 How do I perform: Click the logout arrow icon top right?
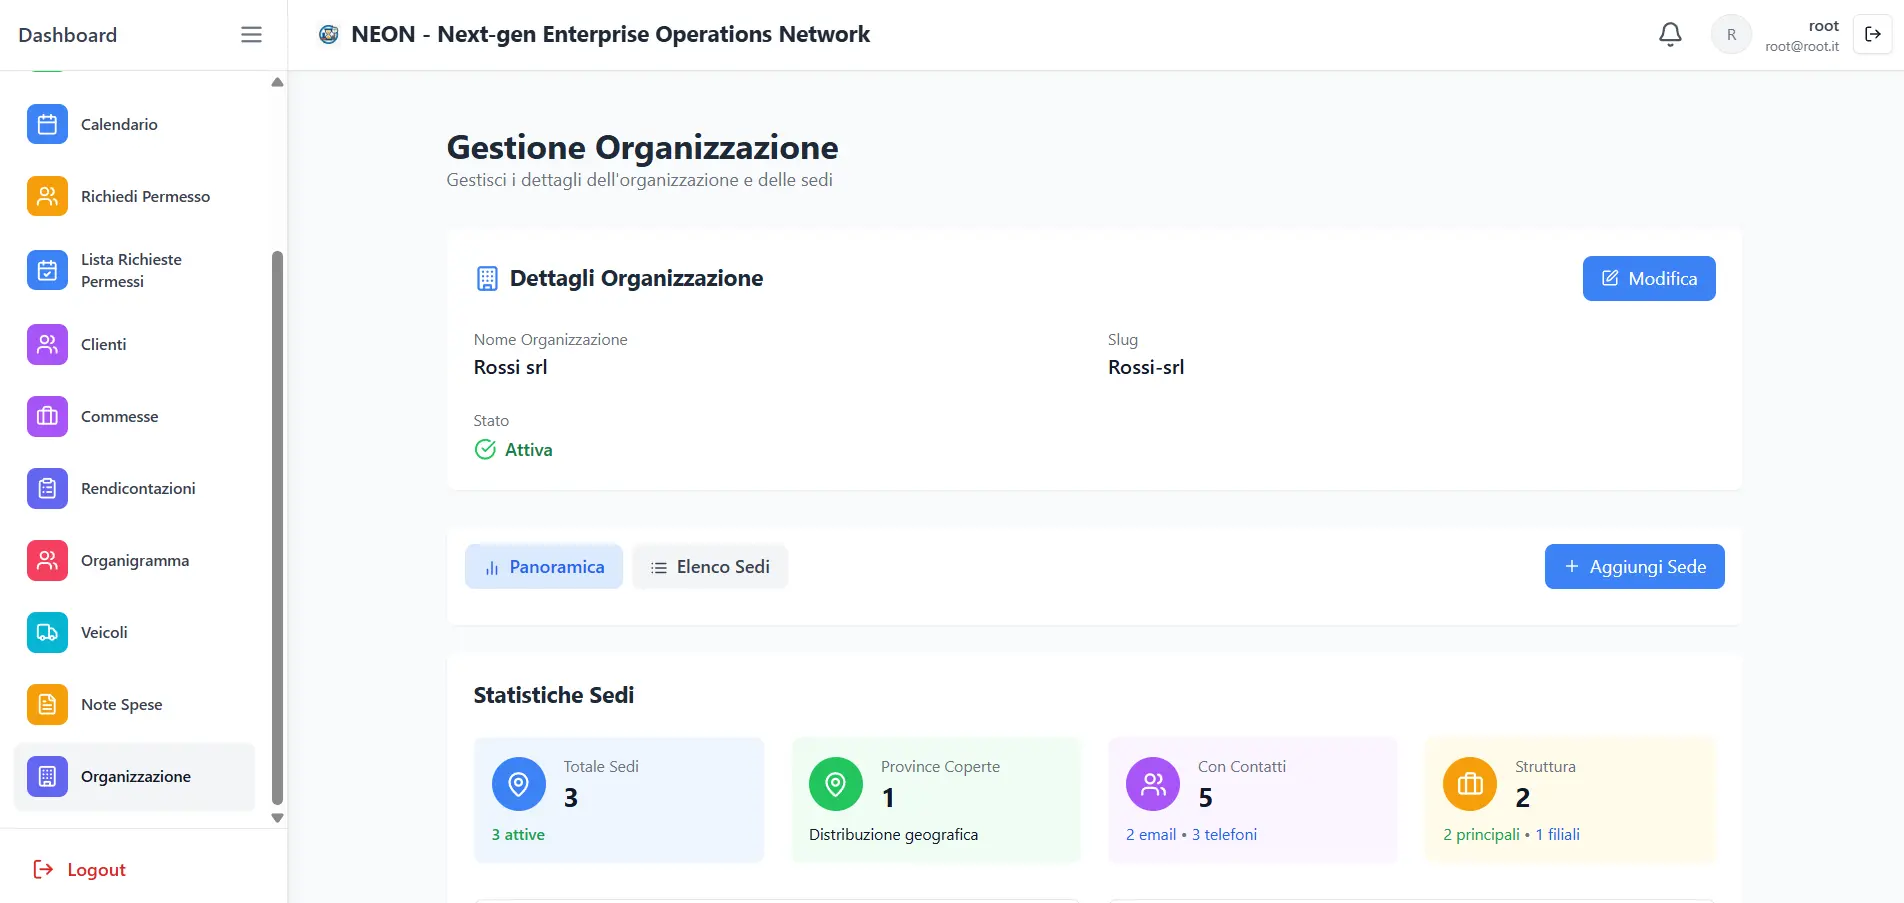(x=1872, y=33)
